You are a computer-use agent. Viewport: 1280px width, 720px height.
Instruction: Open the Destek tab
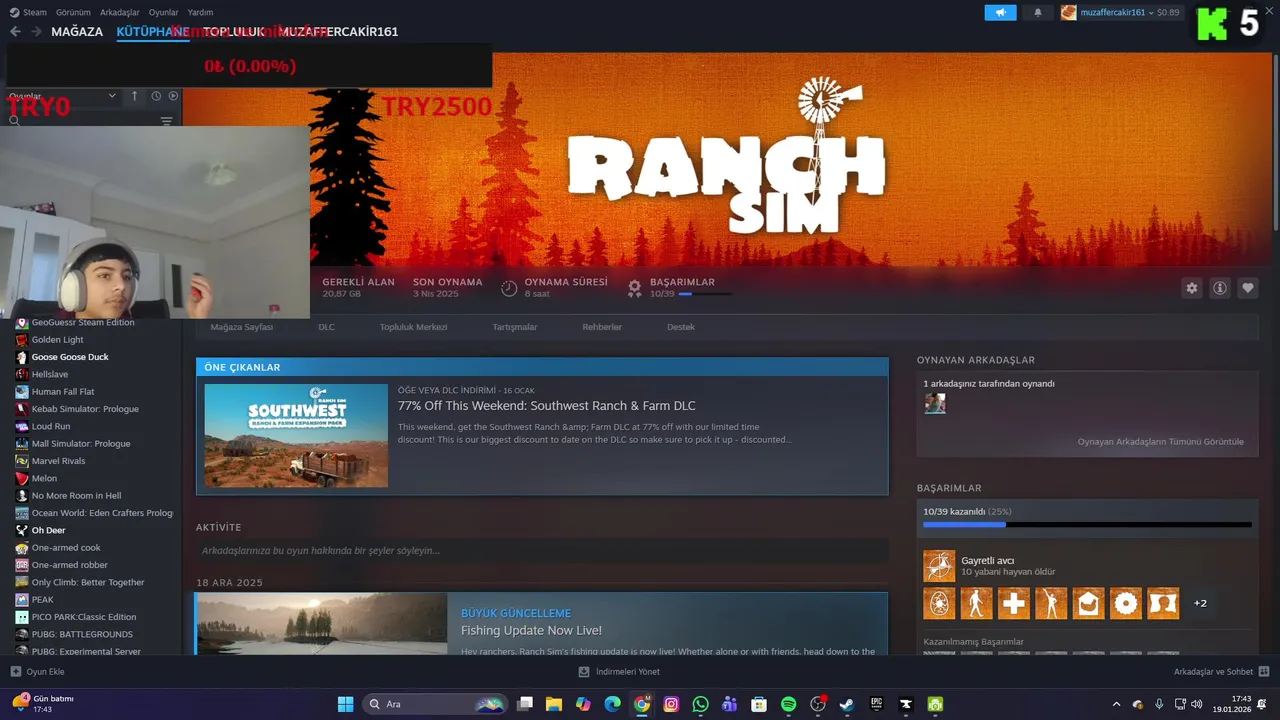click(x=681, y=327)
